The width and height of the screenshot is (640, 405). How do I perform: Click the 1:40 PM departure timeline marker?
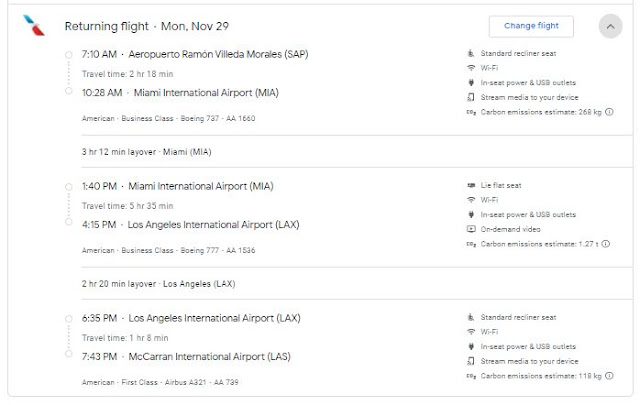(x=68, y=186)
